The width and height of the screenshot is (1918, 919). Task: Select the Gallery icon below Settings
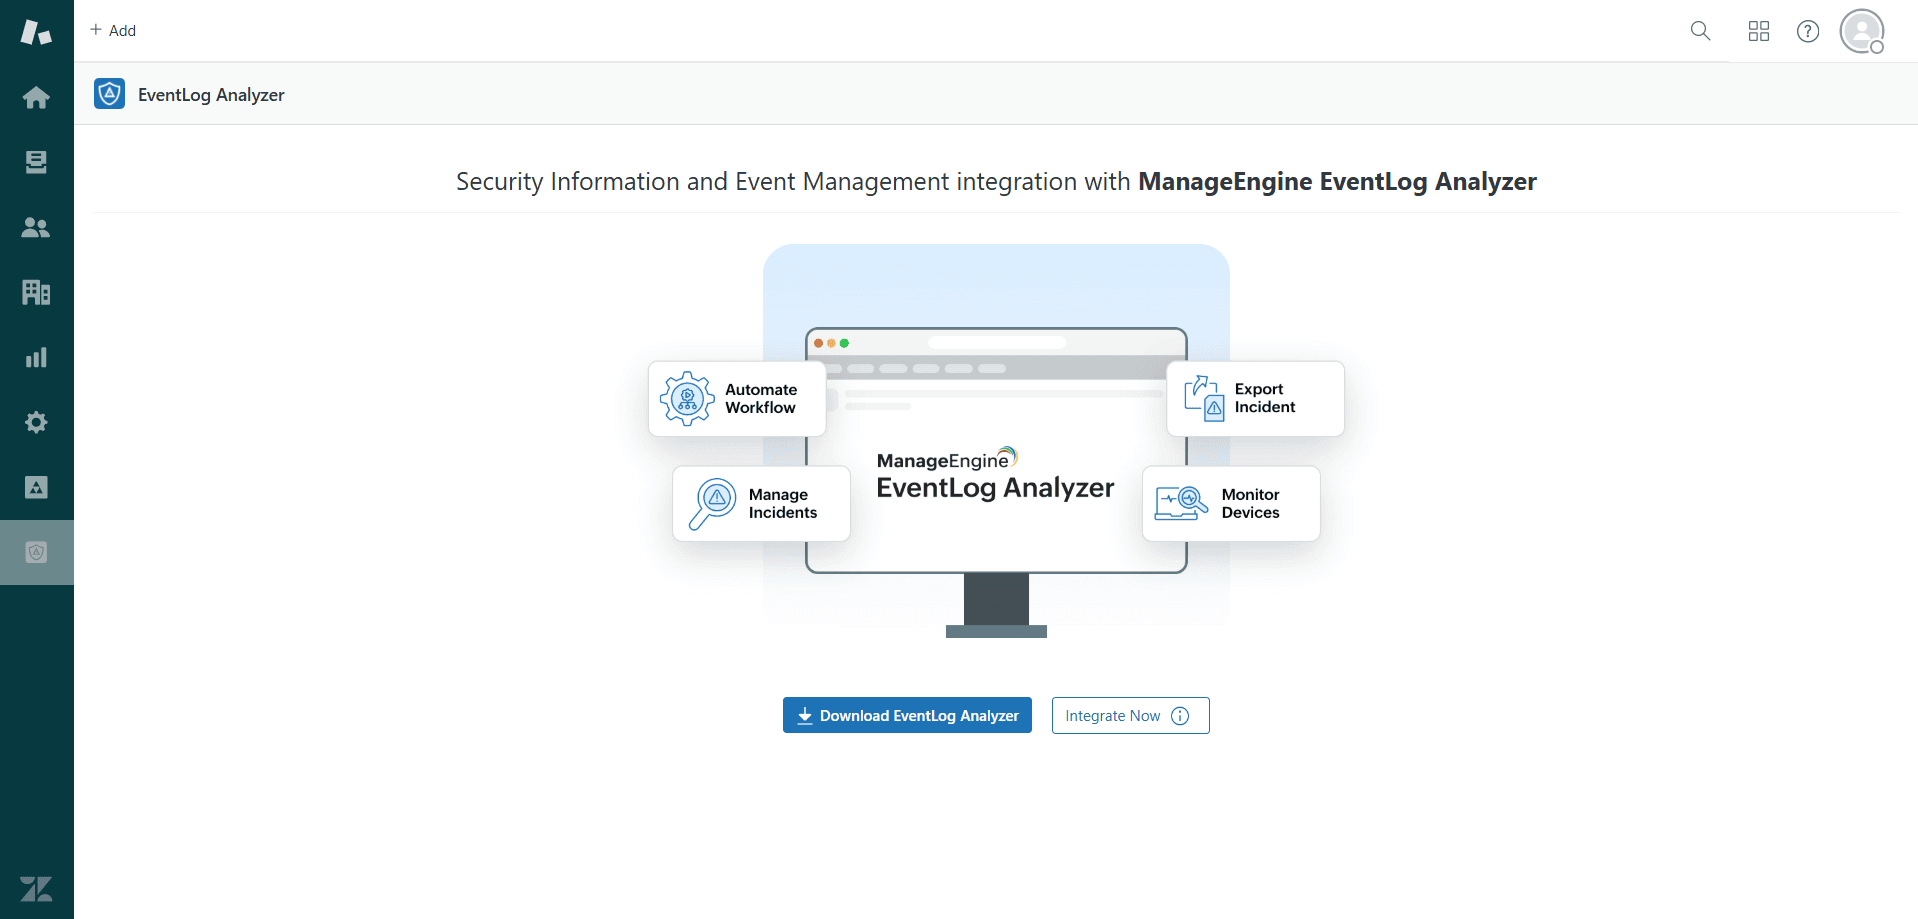[x=36, y=487]
